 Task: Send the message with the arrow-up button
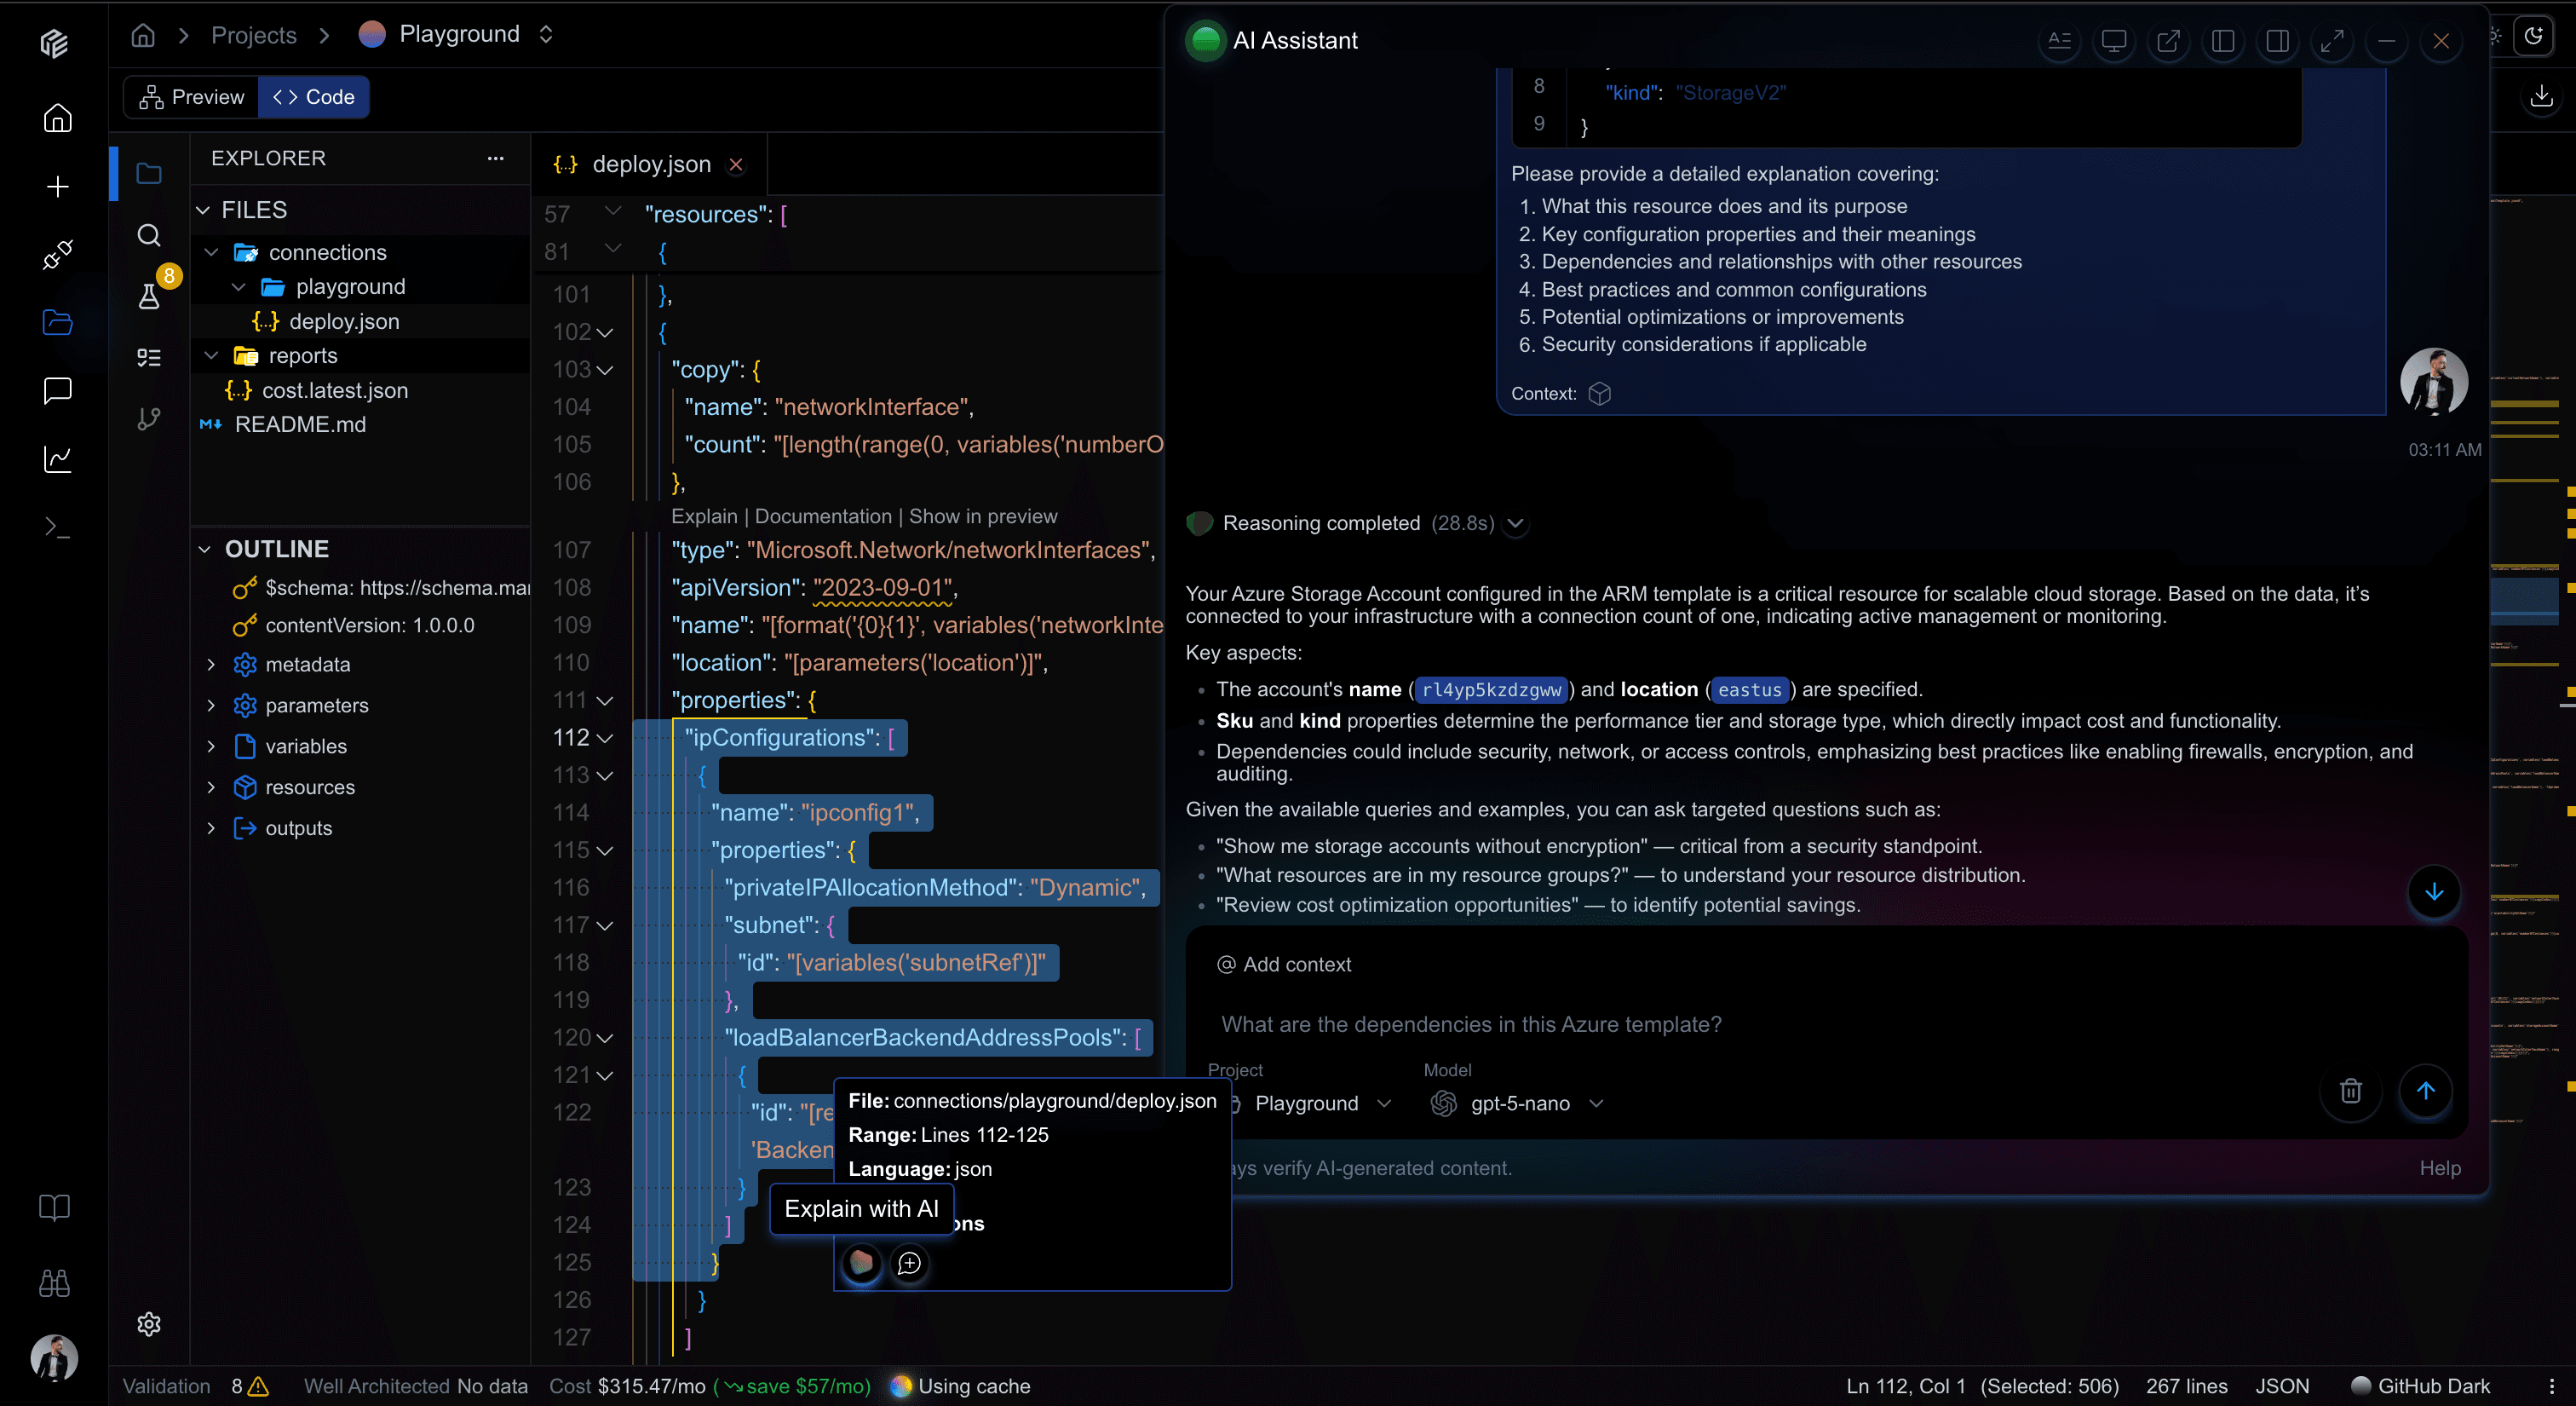point(2426,1090)
